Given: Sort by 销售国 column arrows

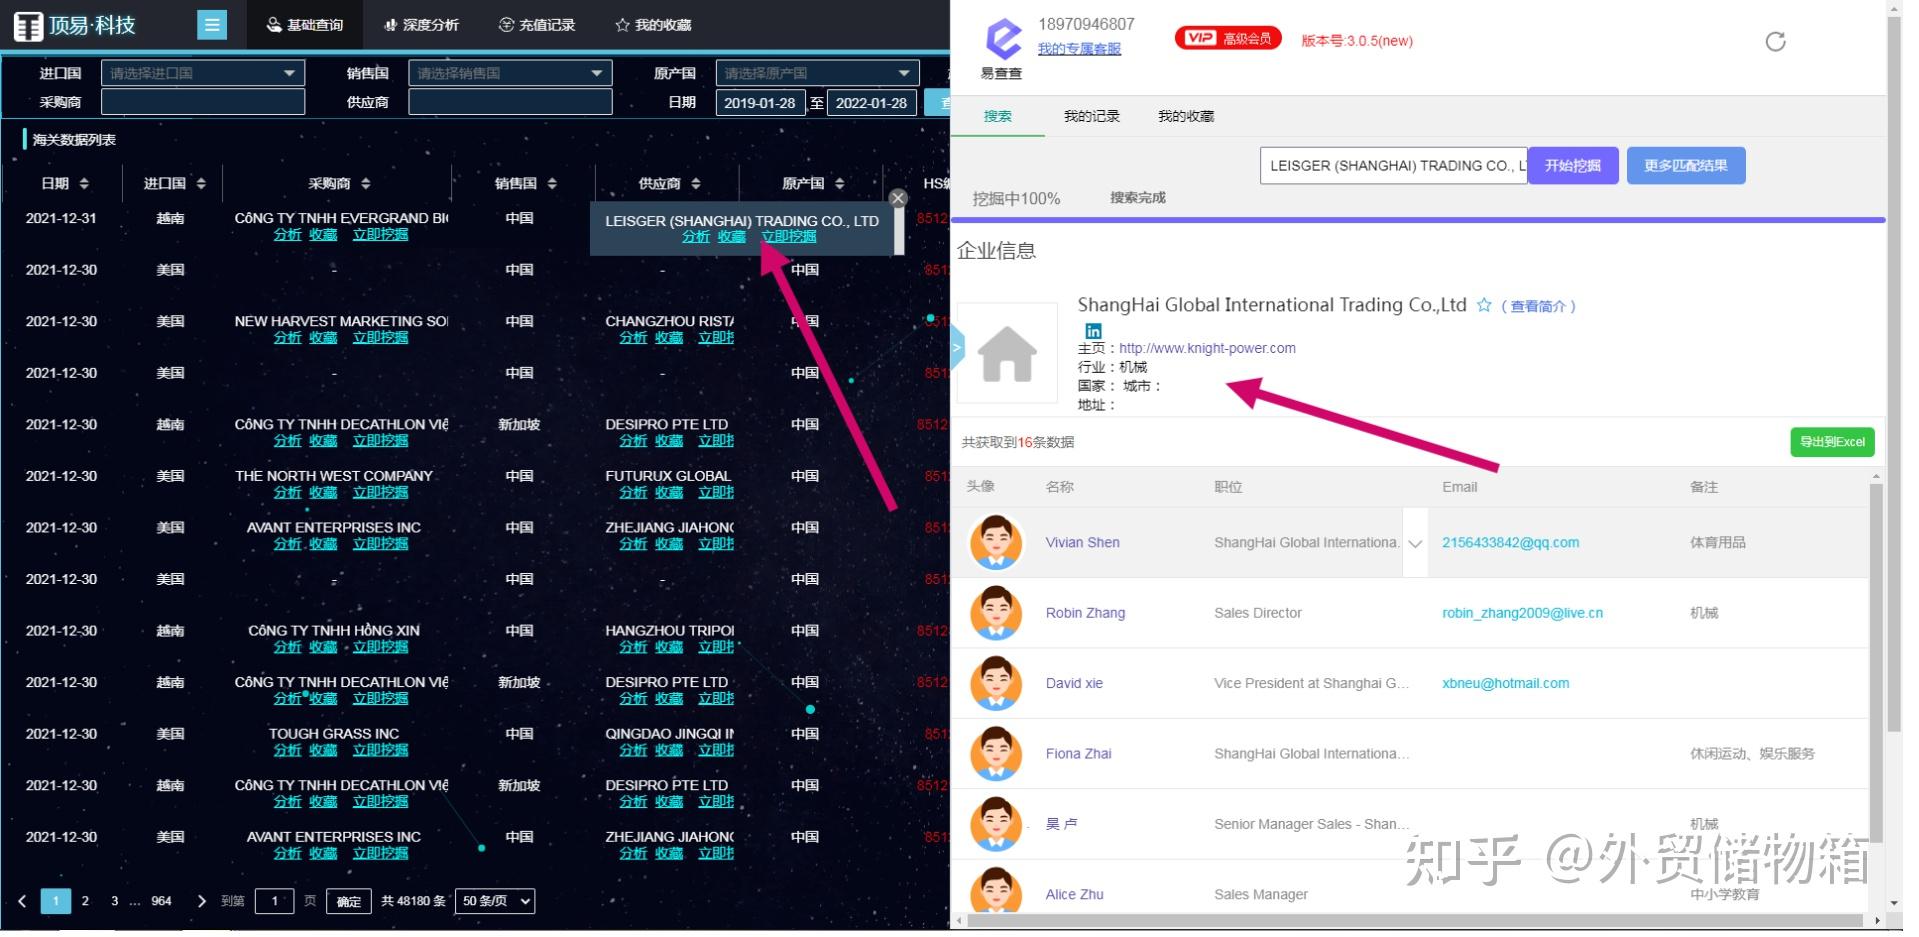Looking at the screenshot, I should point(552,184).
